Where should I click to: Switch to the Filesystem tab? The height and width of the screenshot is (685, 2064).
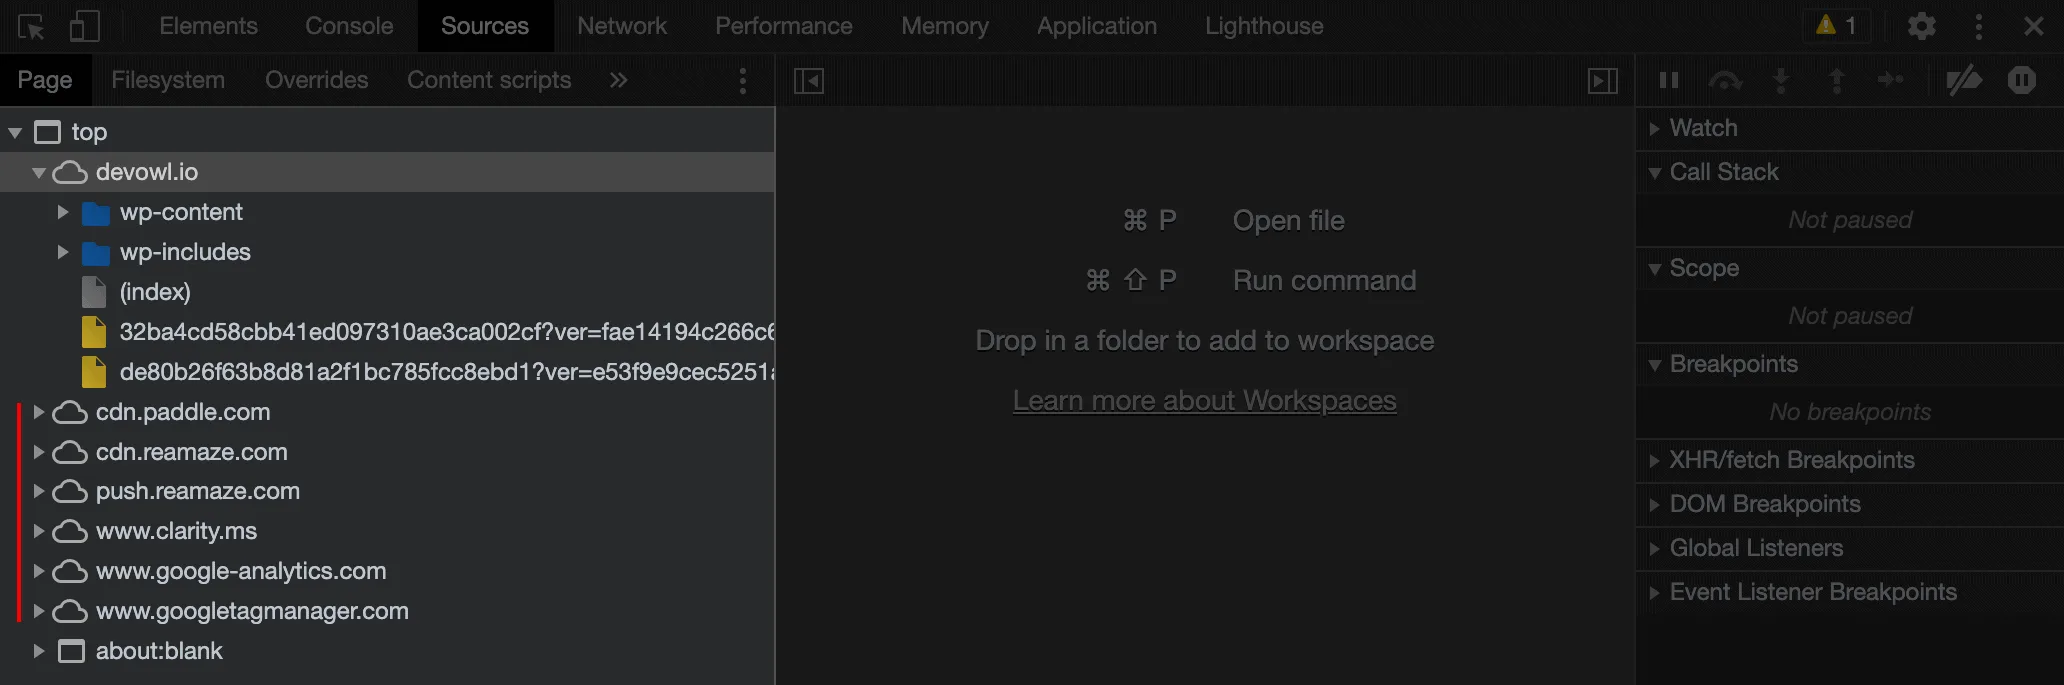(168, 80)
